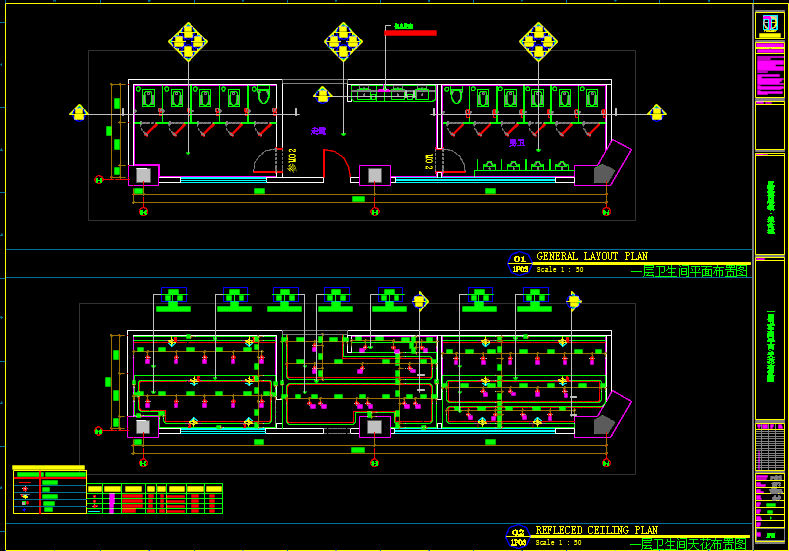Click the bottom-center red grid bubble under ceiling plan
Image resolution: width=789 pixels, height=551 pixels.
tap(374, 463)
